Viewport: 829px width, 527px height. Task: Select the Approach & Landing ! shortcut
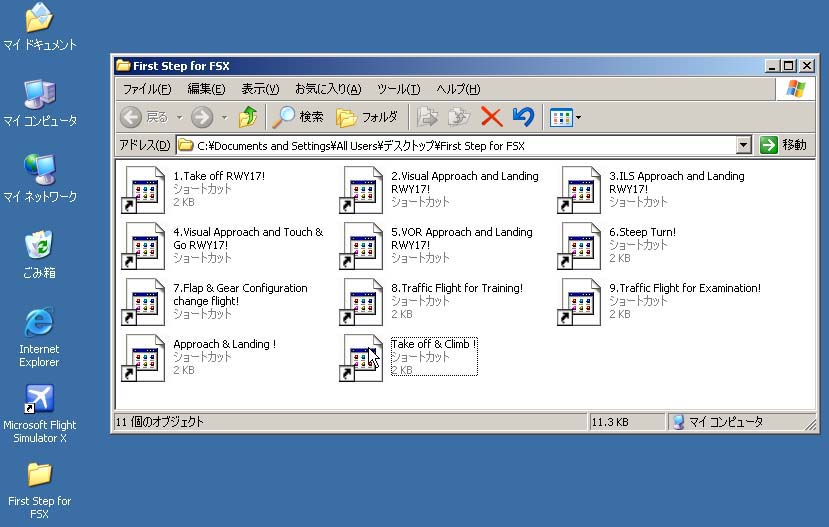[144, 358]
